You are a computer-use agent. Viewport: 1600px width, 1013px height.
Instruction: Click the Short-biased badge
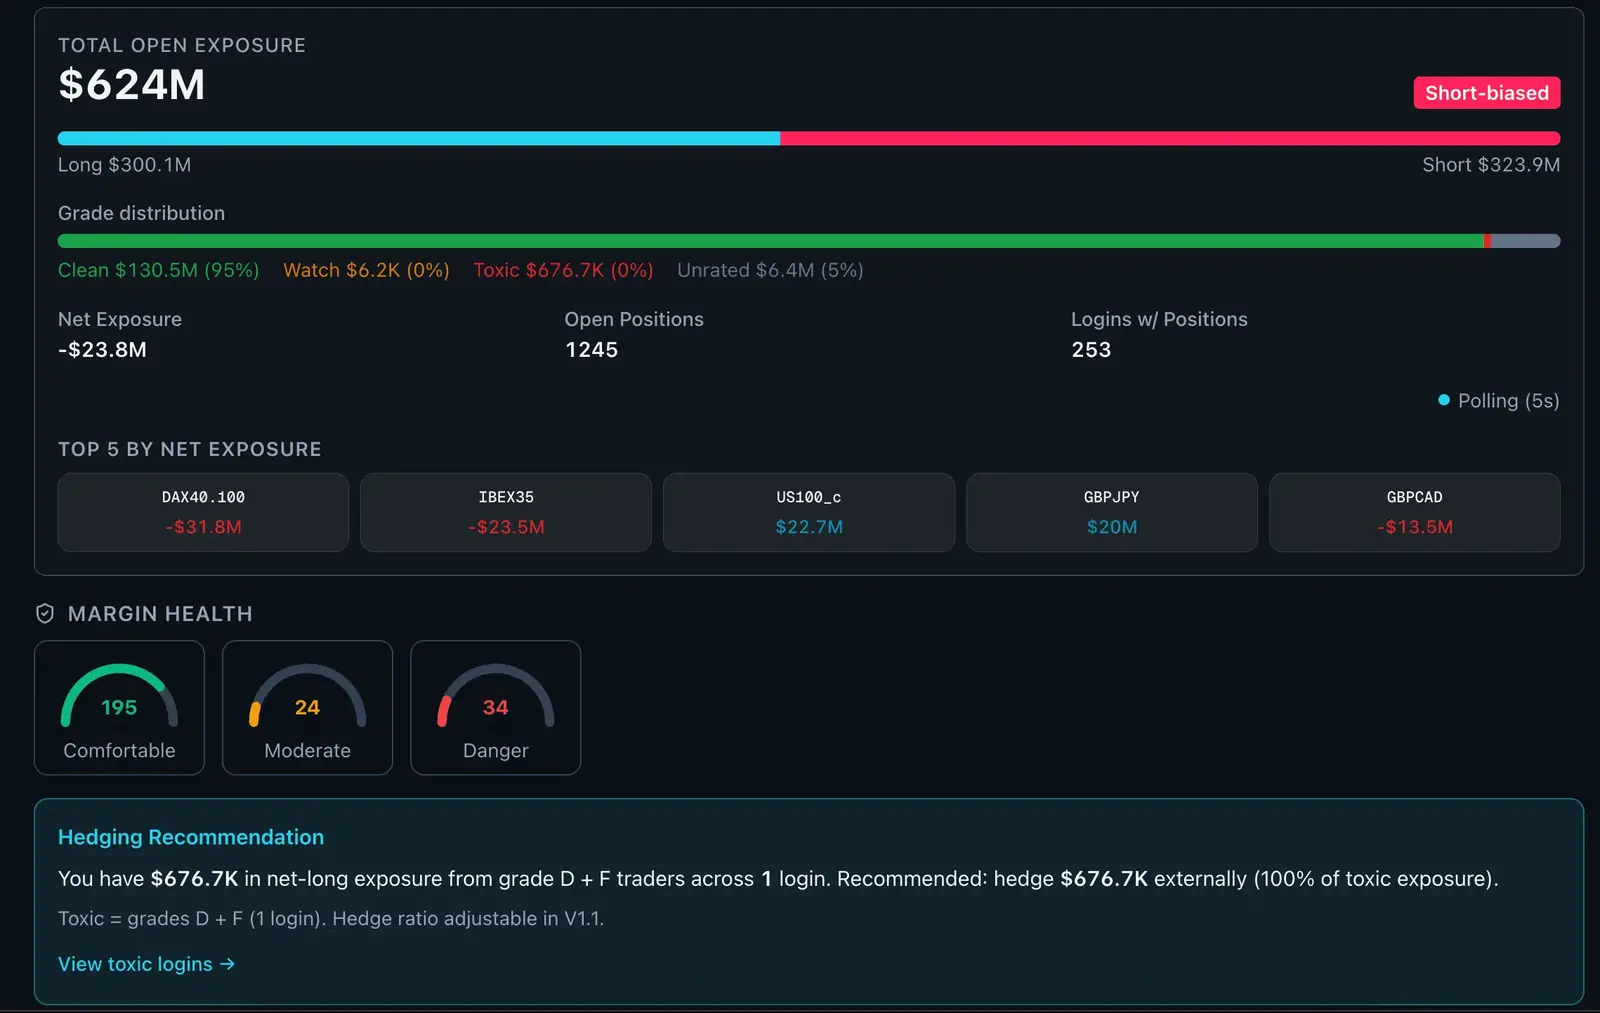tap(1487, 93)
